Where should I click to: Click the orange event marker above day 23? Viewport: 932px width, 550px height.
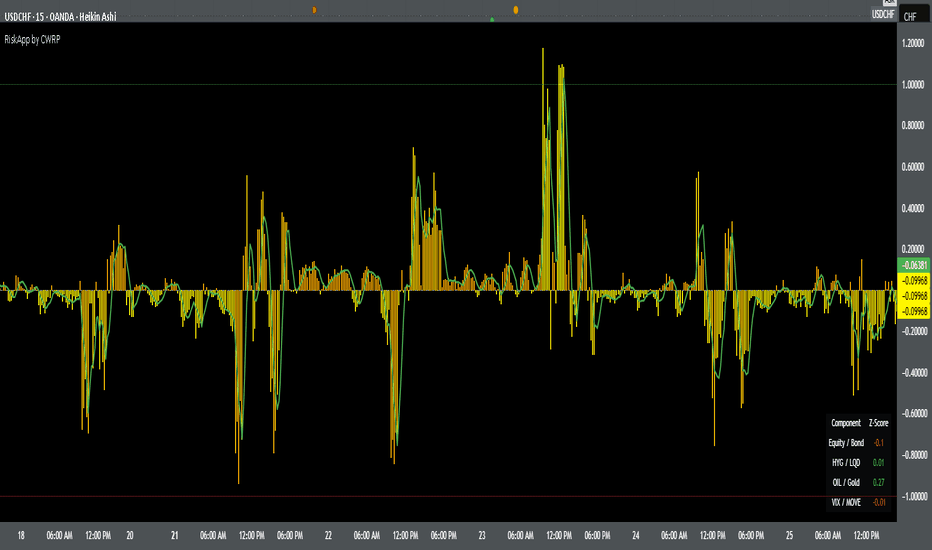click(516, 10)
